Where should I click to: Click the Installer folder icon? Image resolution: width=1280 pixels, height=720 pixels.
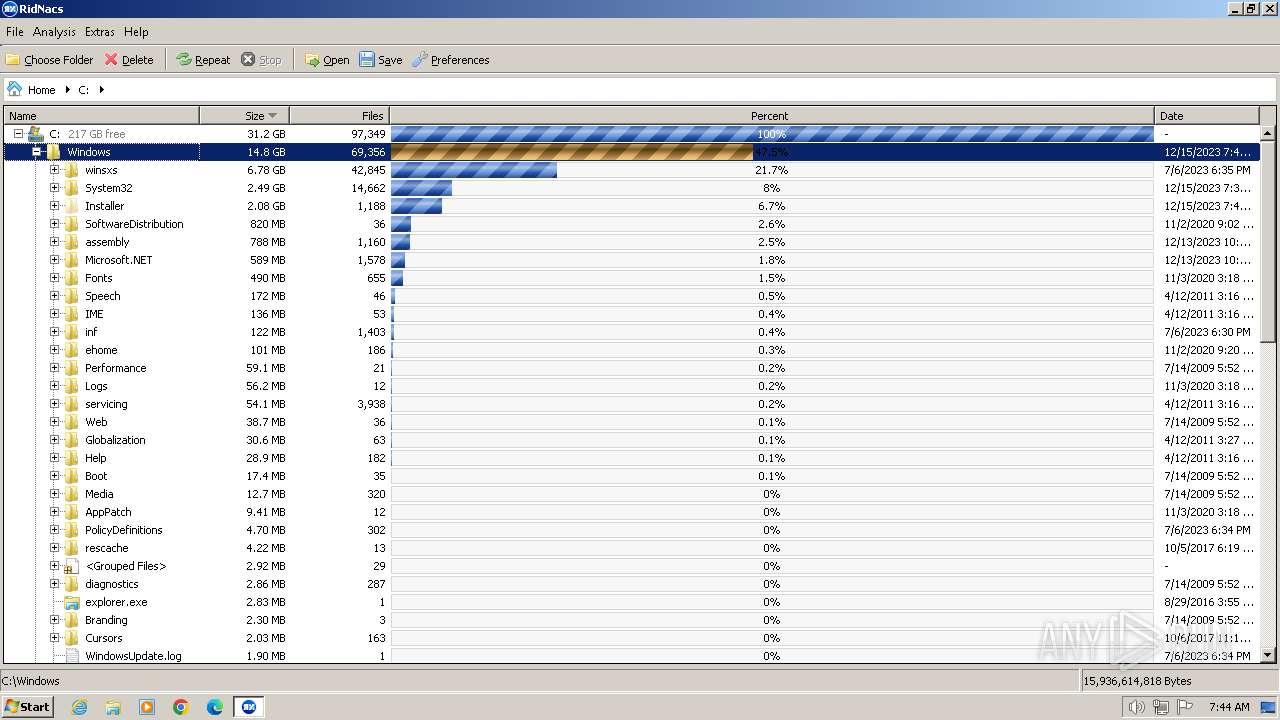coord(71,206)
